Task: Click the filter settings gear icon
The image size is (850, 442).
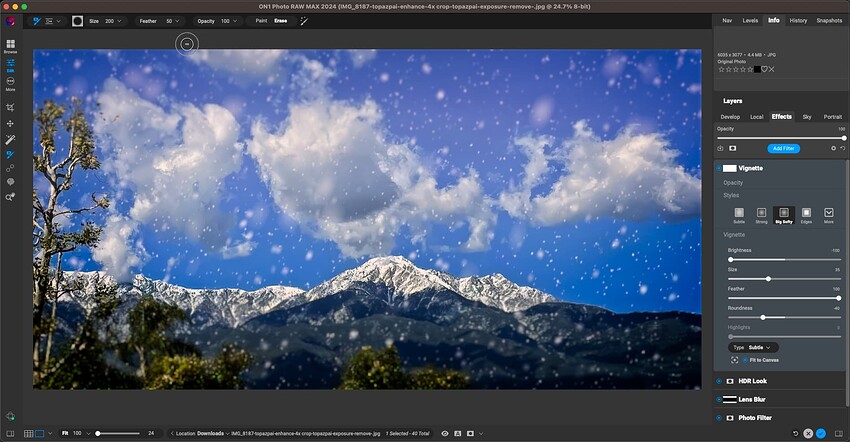Action: [x=833, y=148]
